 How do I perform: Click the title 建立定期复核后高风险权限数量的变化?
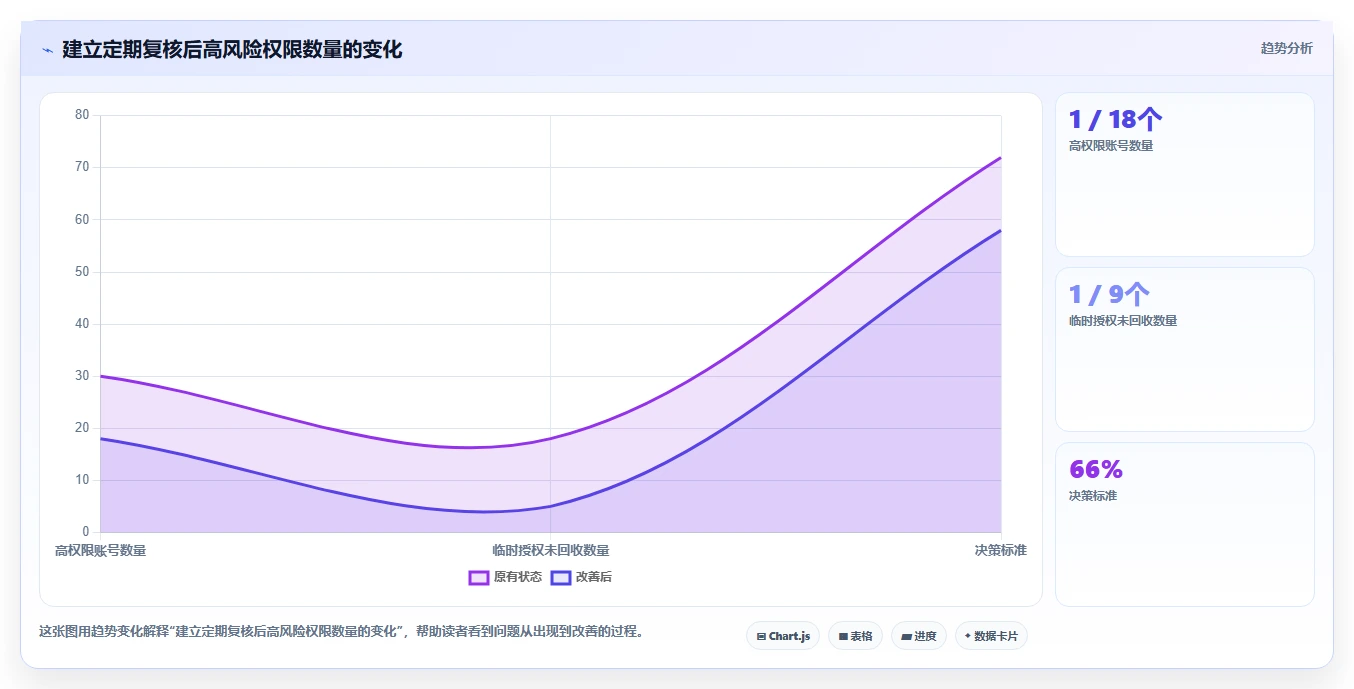(x=232, y=49)
